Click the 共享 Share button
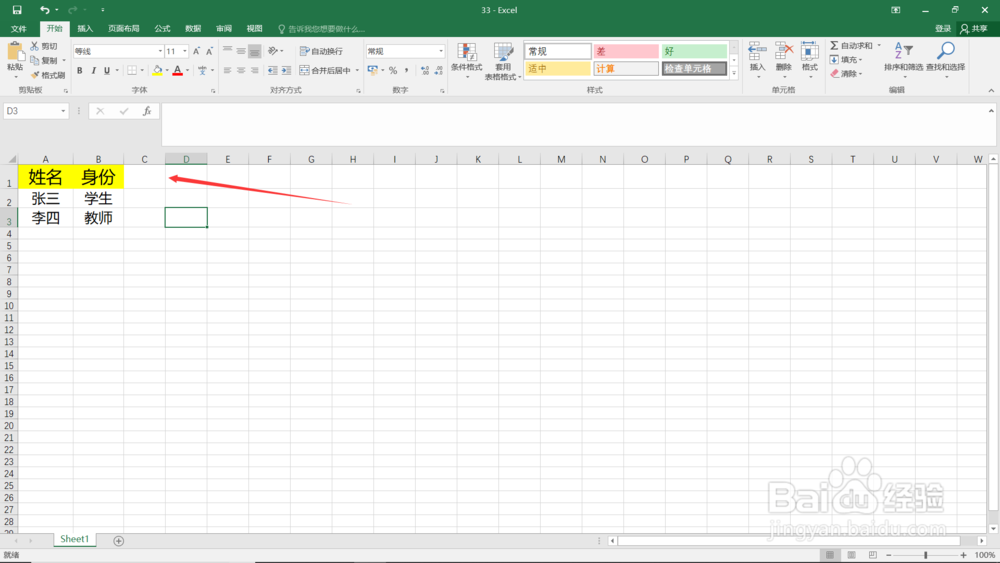The image size is (1000, 563). point(974,29)
